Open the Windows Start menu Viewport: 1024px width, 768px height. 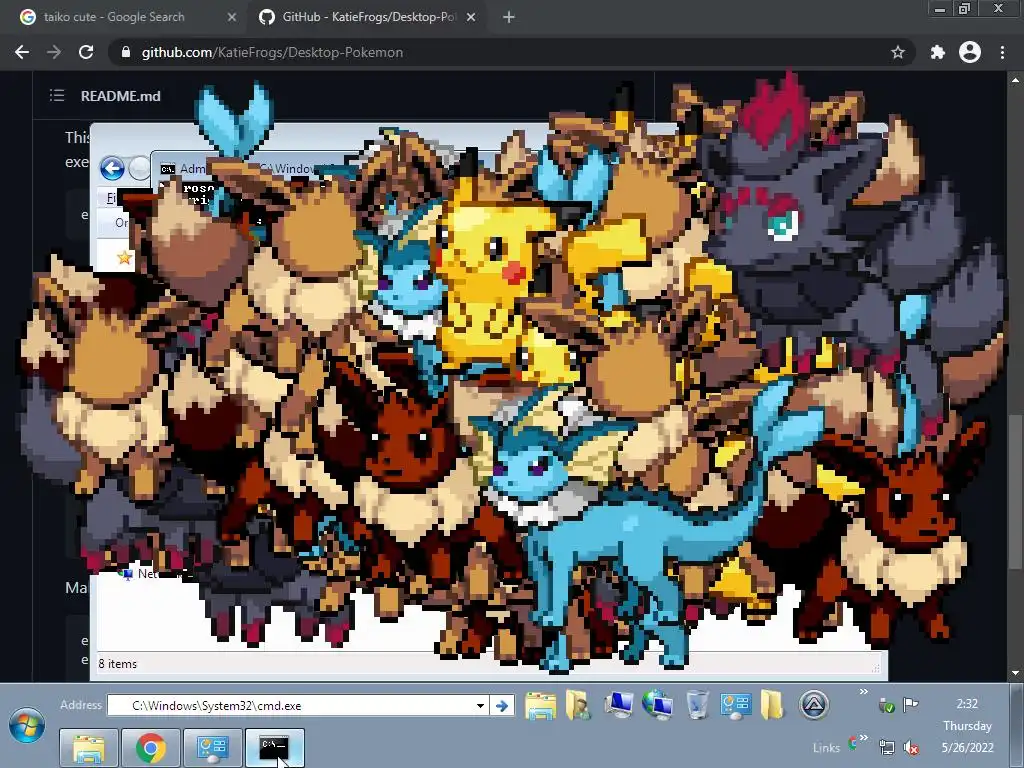[x=27, y=726]
